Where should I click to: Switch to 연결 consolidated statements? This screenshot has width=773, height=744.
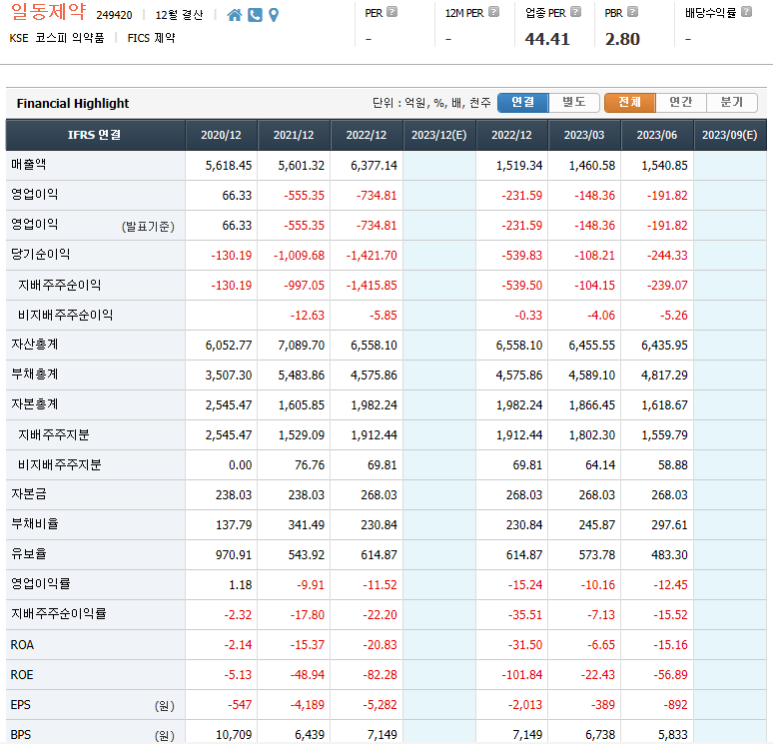point(523,103)
